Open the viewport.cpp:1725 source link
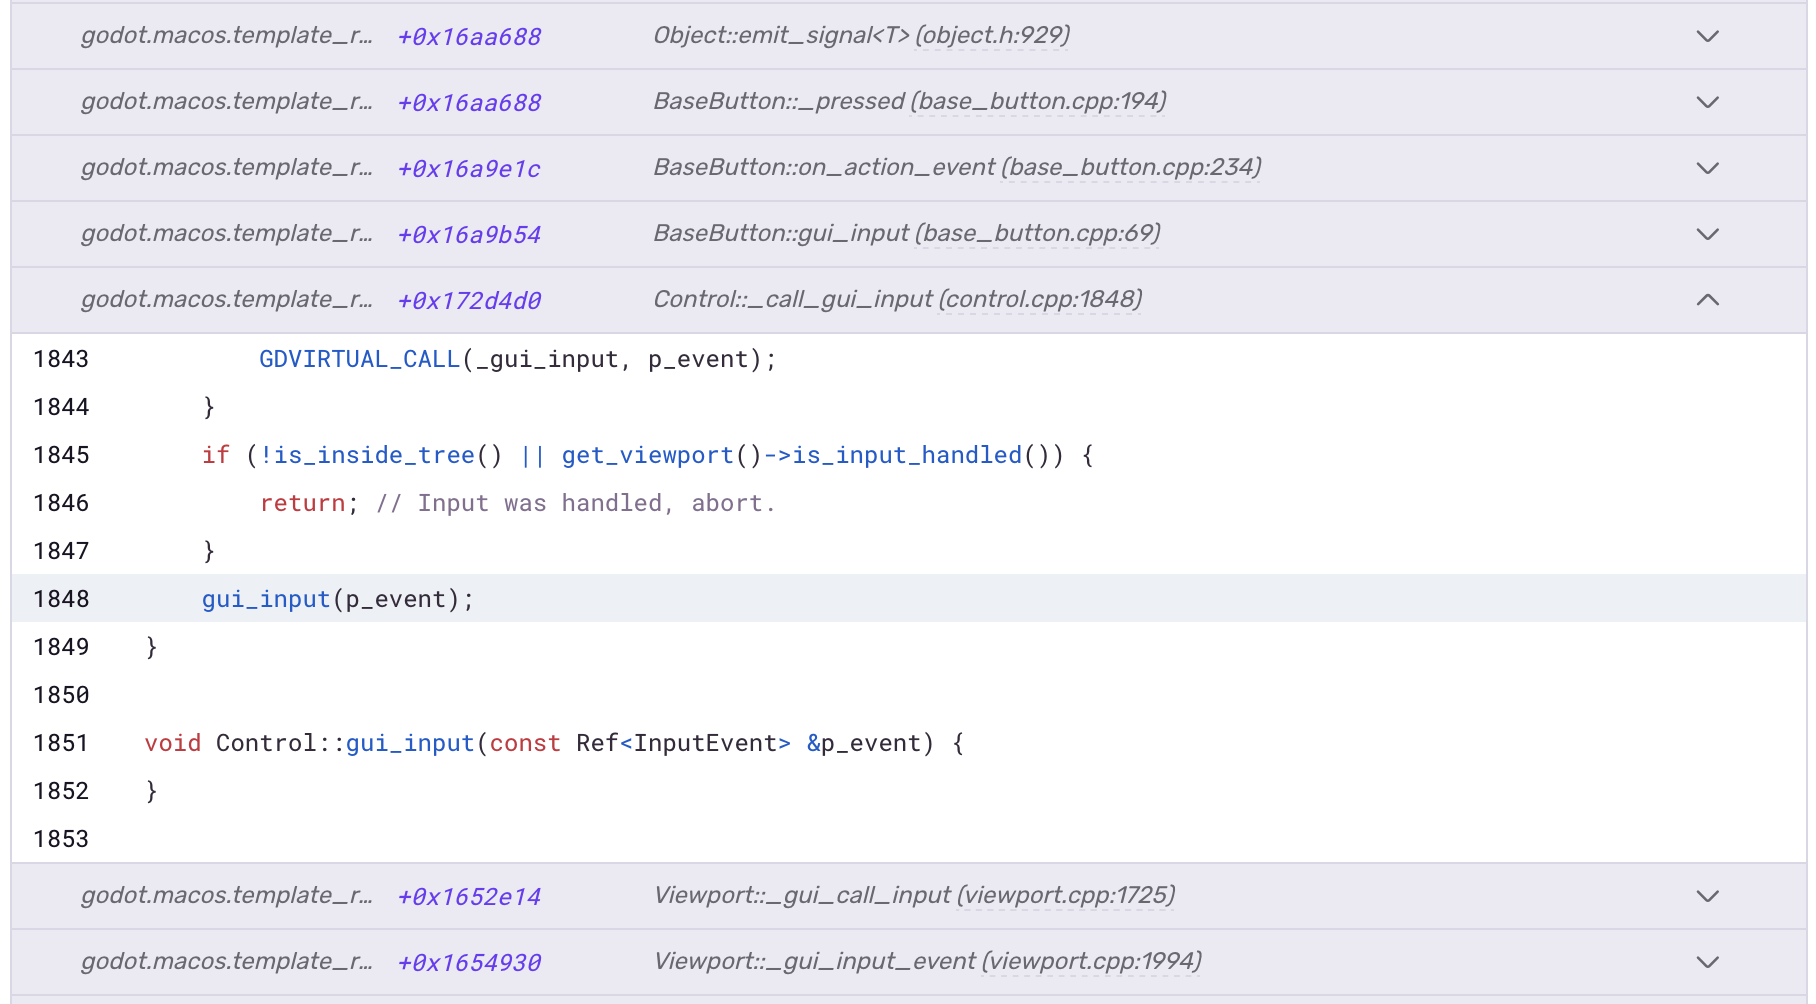The image size is (1816, 1004). (x=1065, y=896)
